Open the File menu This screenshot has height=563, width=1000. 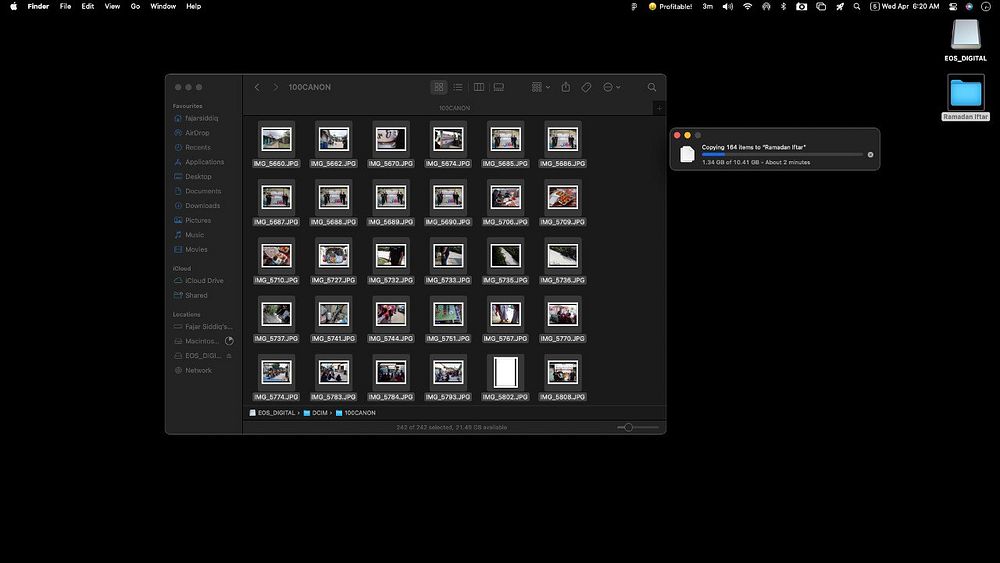65,6
